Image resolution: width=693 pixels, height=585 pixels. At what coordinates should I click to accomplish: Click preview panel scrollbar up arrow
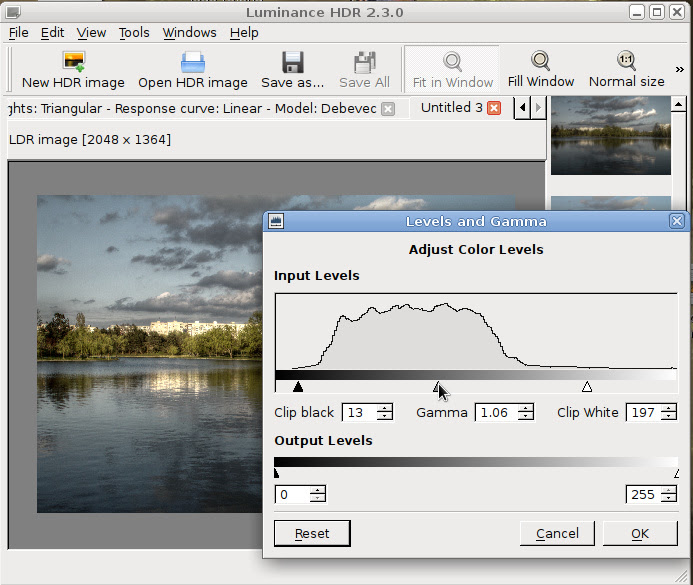pos(678,105)
